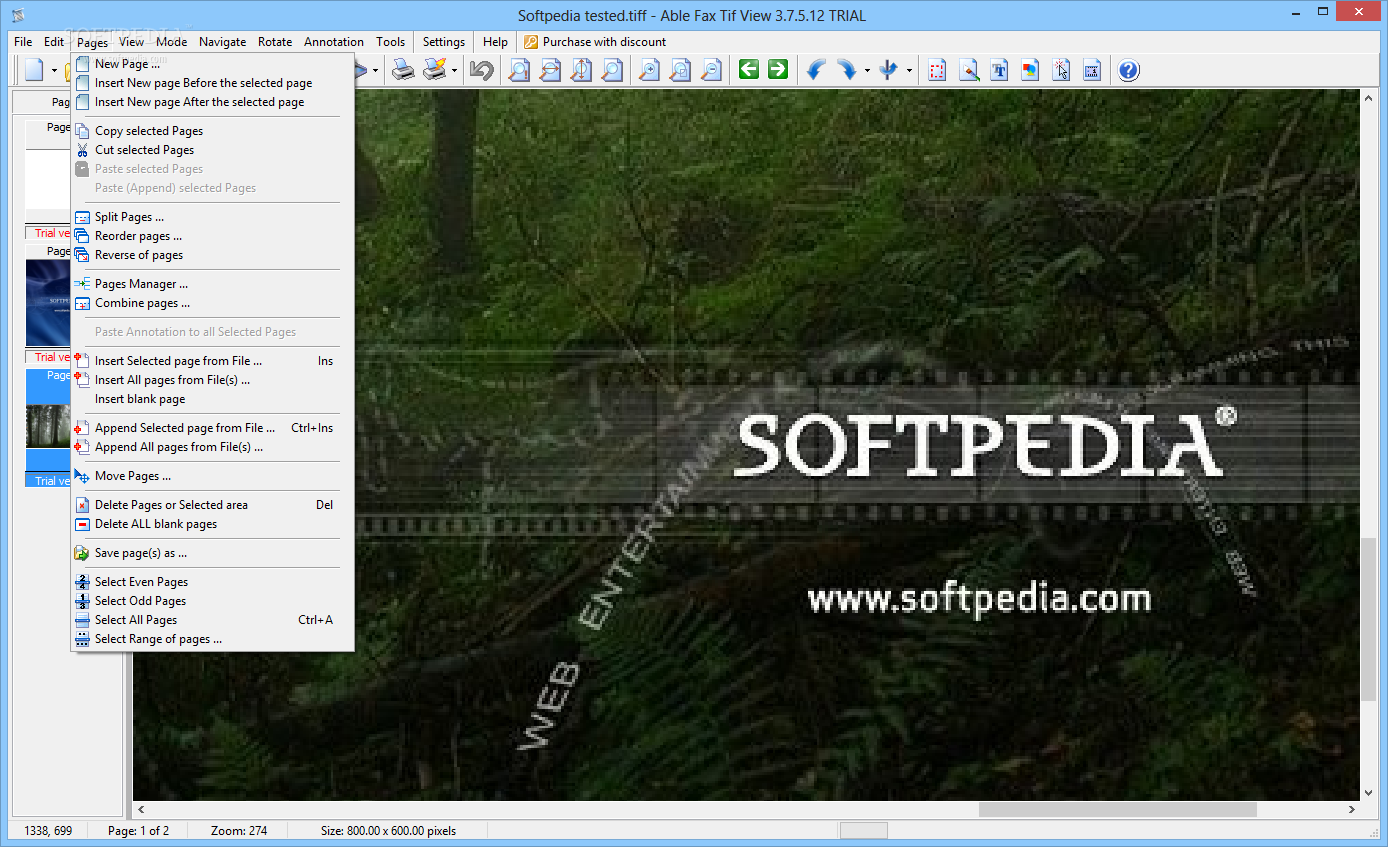The height and width of the screenshot is (847, 1388).
Task: Choose Append All pages from File(s)...
Action: coord(212,447)
